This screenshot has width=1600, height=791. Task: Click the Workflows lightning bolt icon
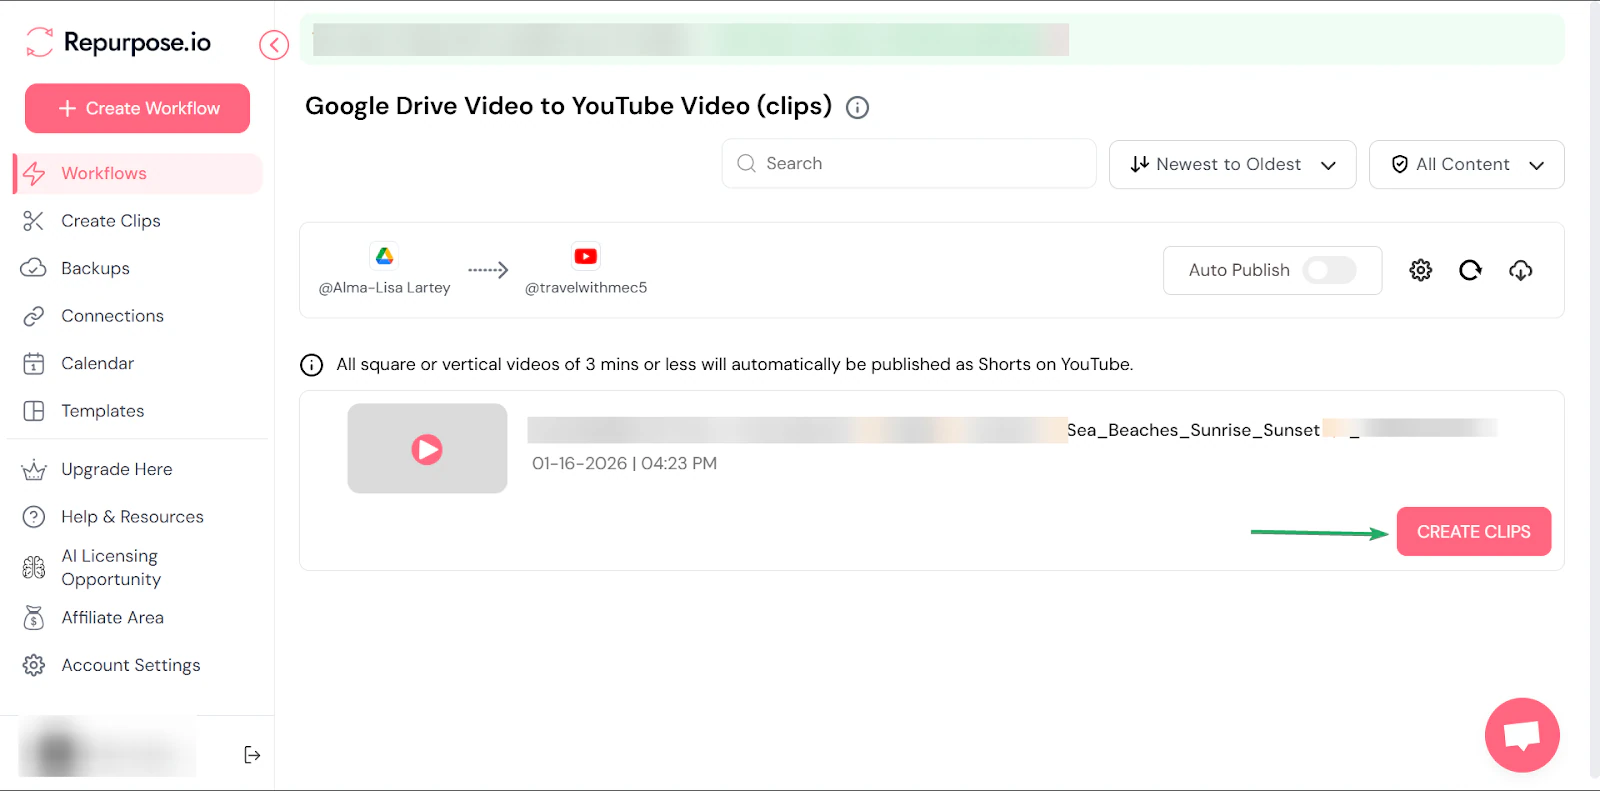[34, 173]
